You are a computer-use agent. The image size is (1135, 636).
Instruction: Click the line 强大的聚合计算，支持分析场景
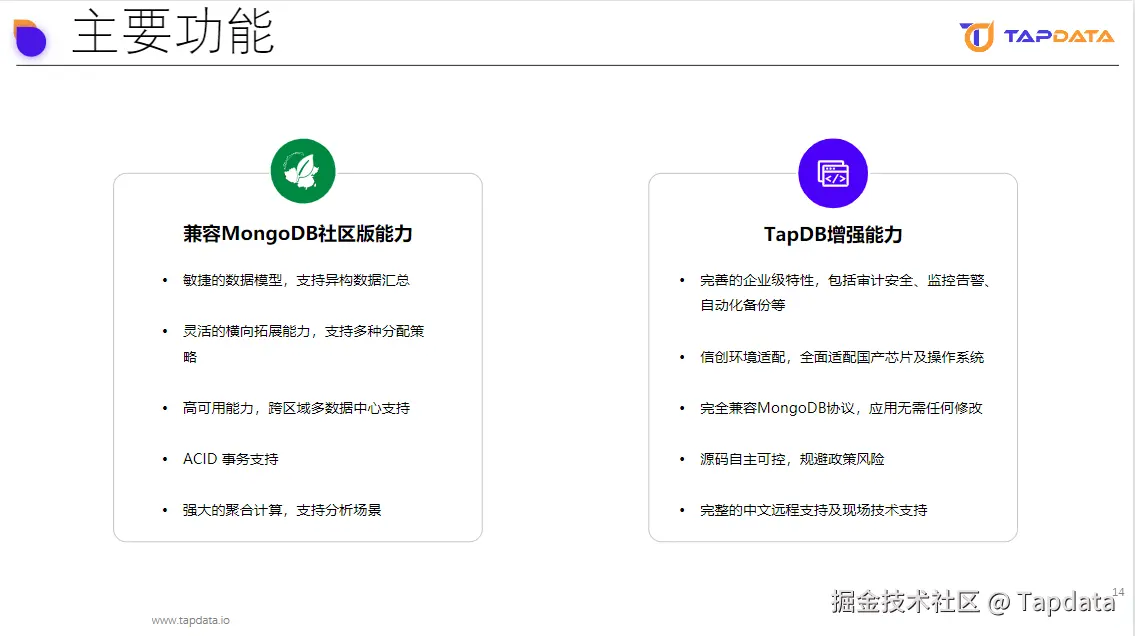[x=282, y=510]
